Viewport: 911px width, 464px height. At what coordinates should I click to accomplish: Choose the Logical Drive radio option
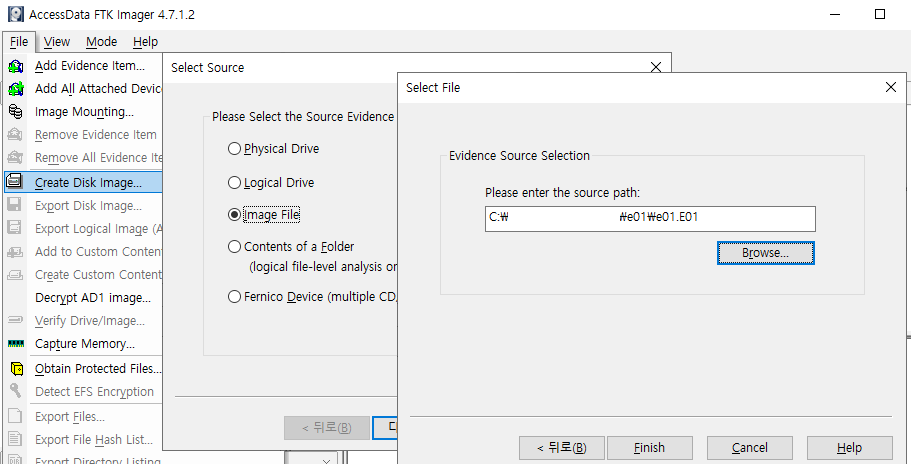tap(234, 183)
